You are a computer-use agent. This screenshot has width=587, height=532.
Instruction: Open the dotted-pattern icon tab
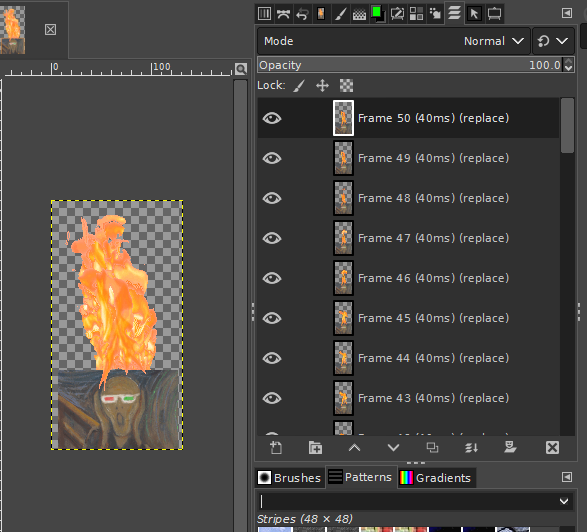point(359,14)
